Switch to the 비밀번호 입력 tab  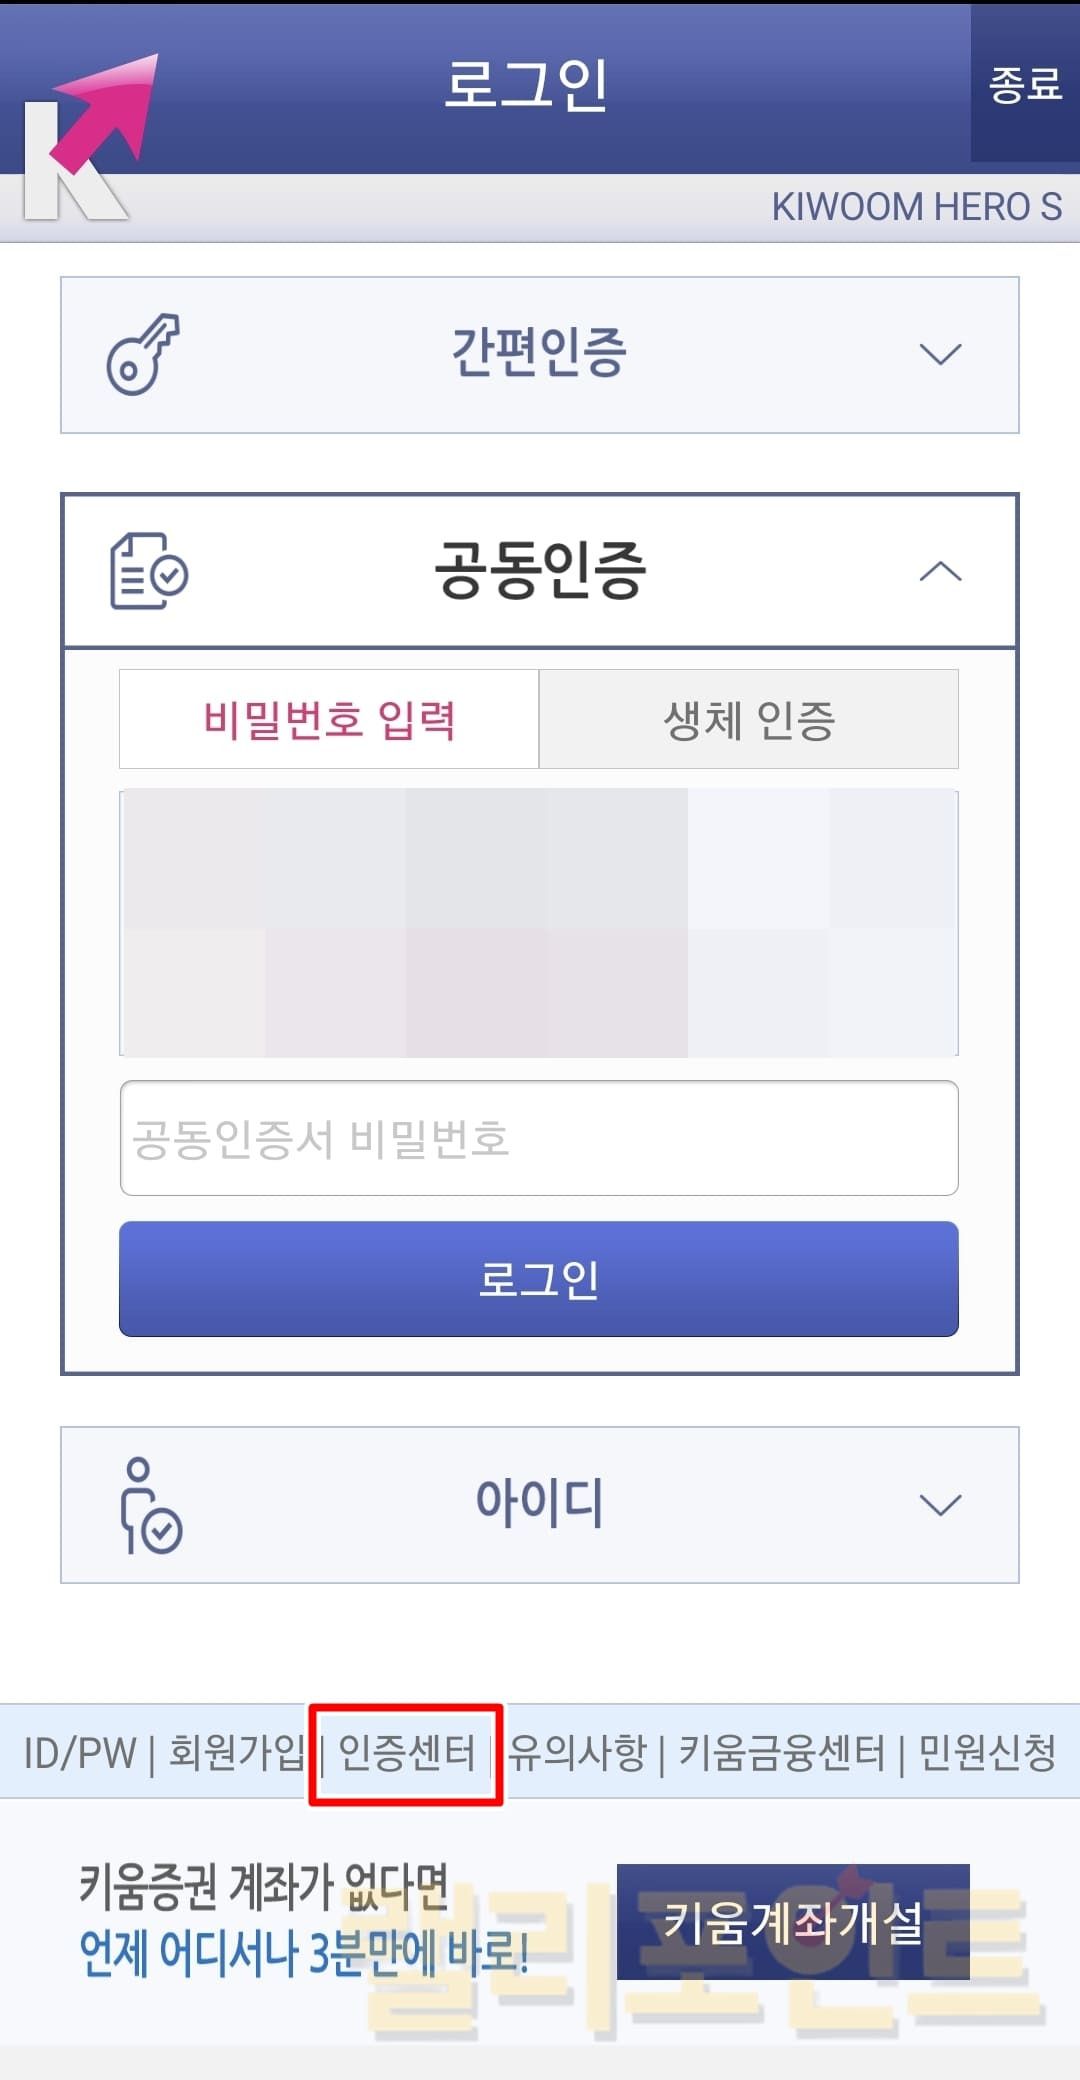(329, 720)
